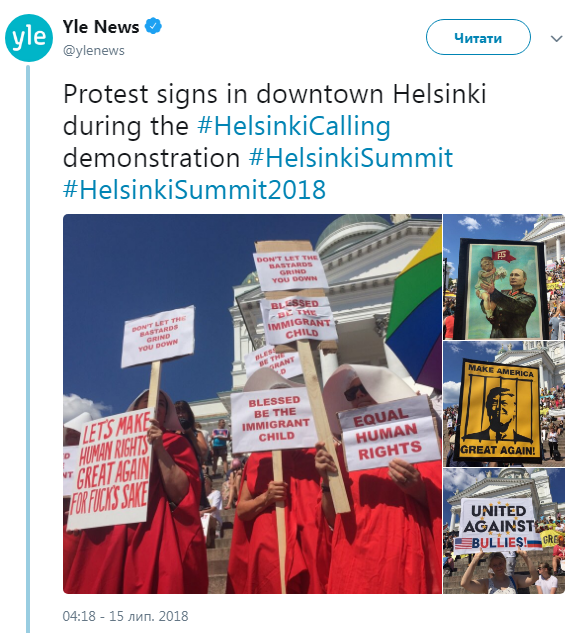Viewport: 585px width, 633px height.
Task: Open the Putin painting photo thumbnail
Action: (x=504, y=277)
